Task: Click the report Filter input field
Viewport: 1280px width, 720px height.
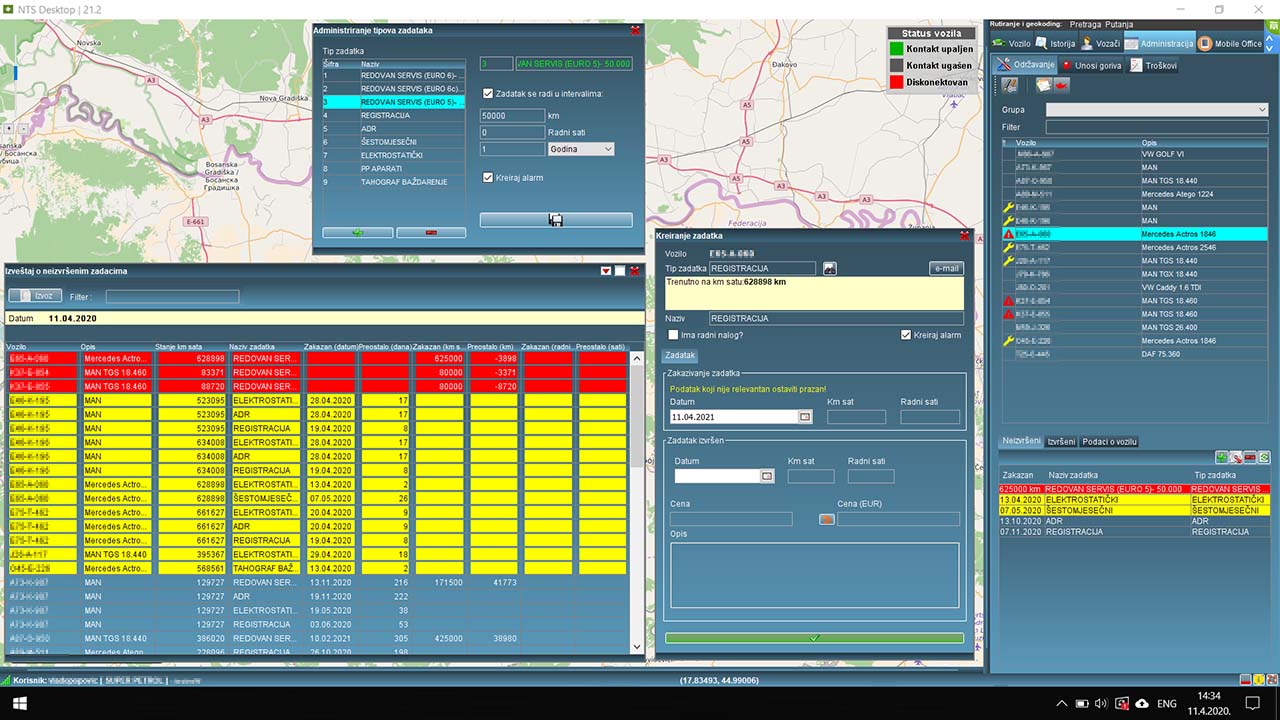Action: (172, 297)
